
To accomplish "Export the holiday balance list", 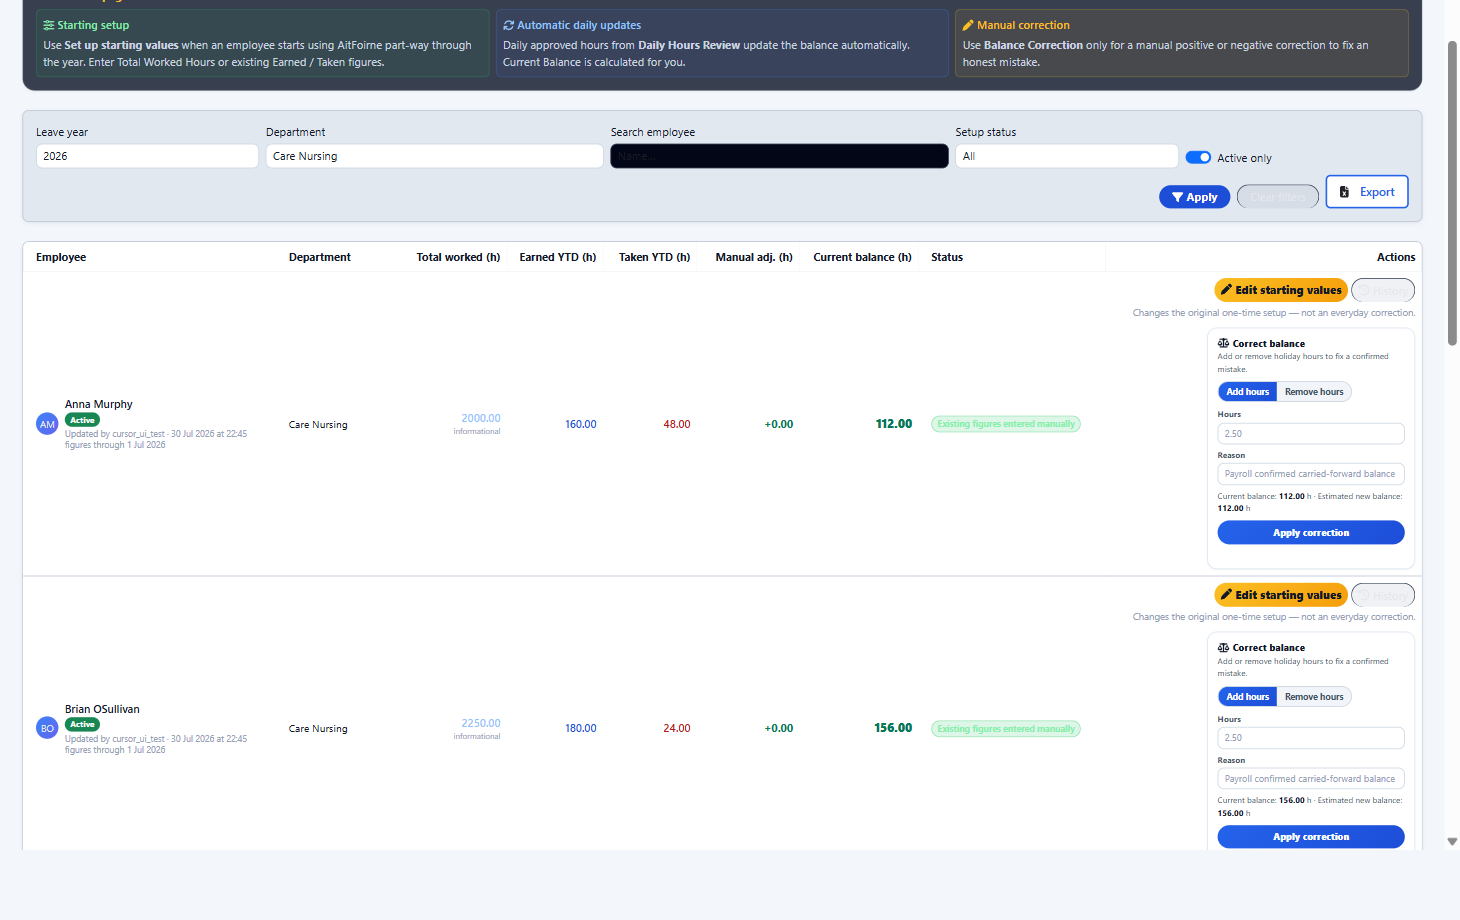I will [1367, 192].
